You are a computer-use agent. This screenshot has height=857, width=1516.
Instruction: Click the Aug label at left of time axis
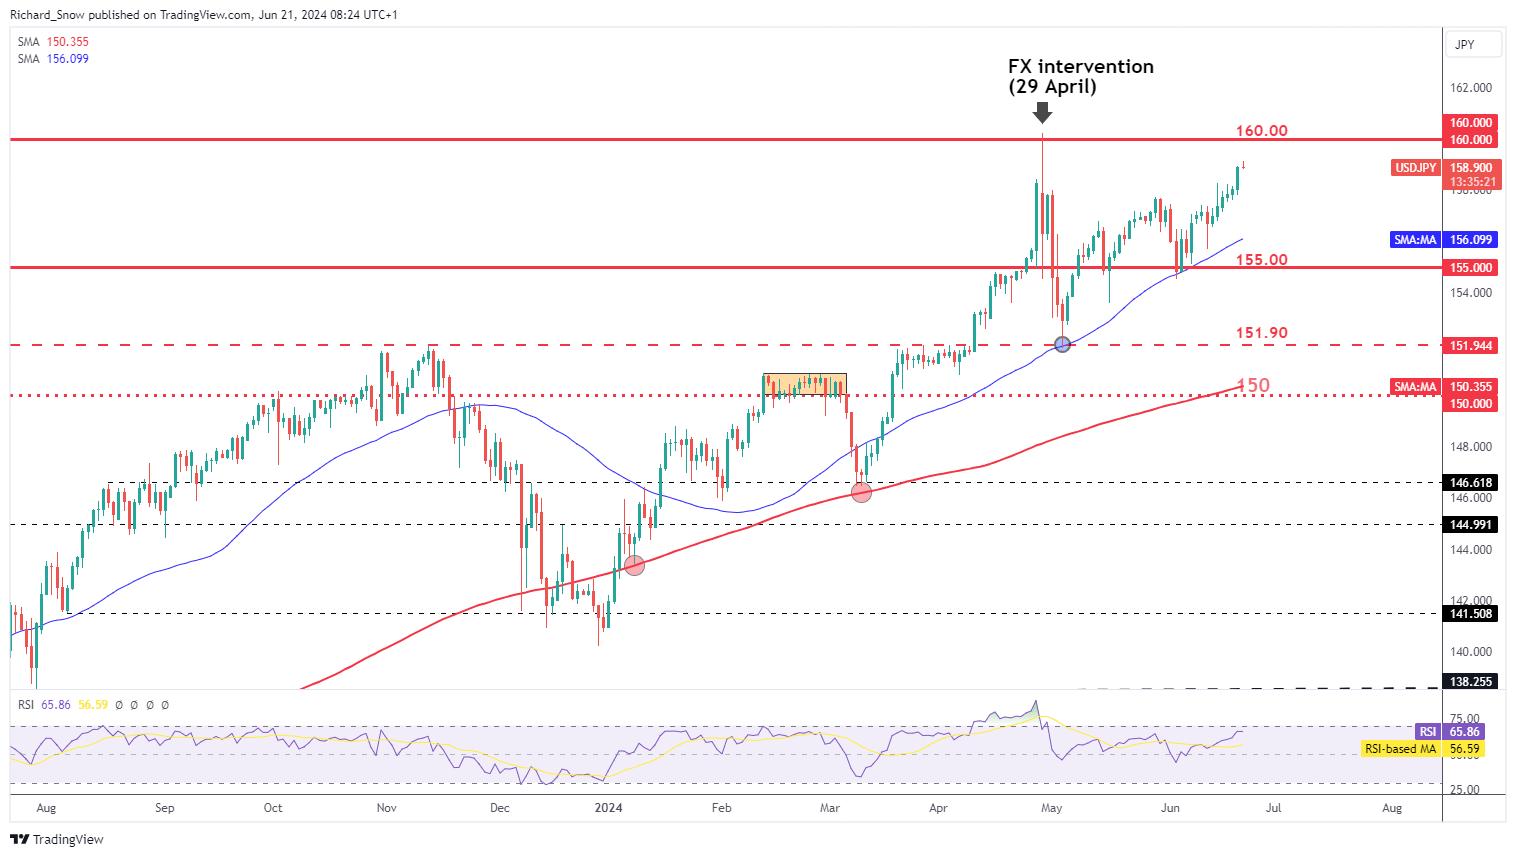tap(45, 808)
